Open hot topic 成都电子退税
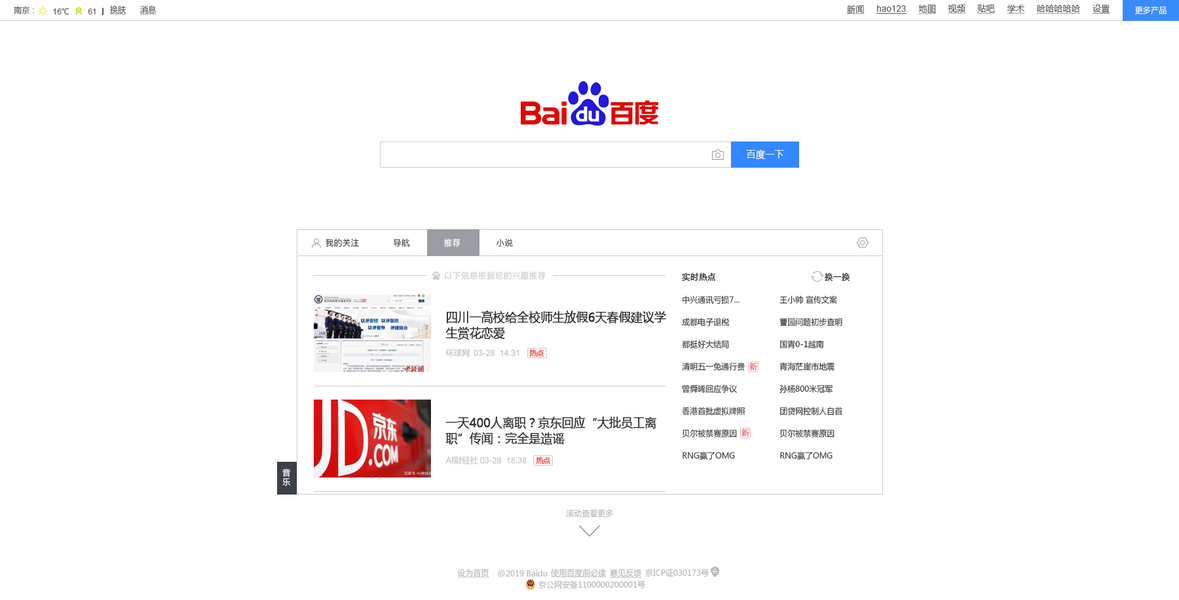The image size is (1179, 600). [705, 322]
